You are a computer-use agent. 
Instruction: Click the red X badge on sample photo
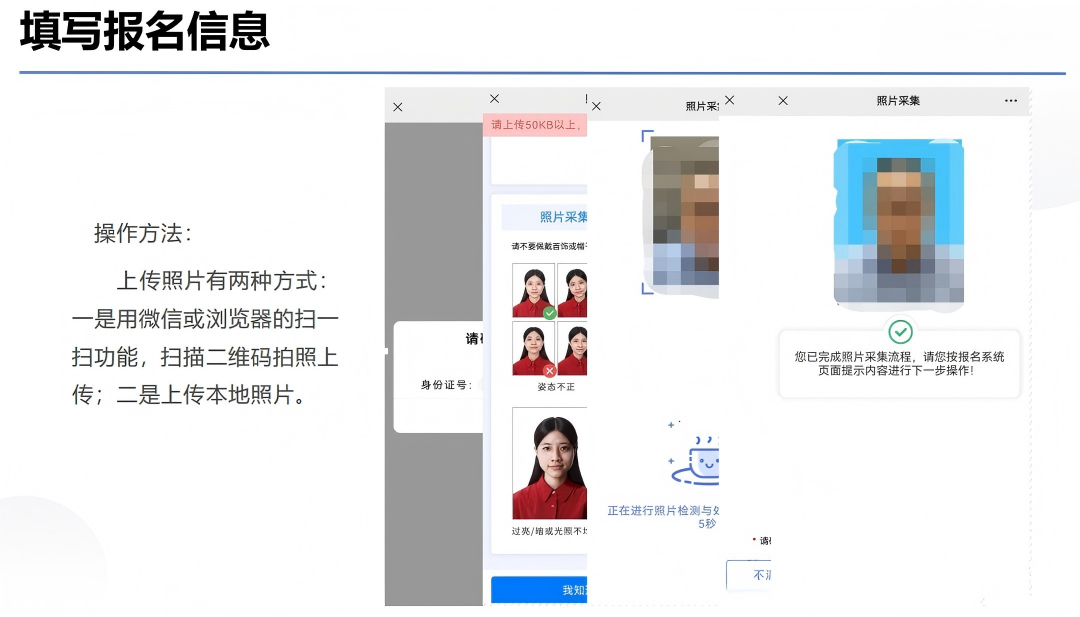[549, 370]
